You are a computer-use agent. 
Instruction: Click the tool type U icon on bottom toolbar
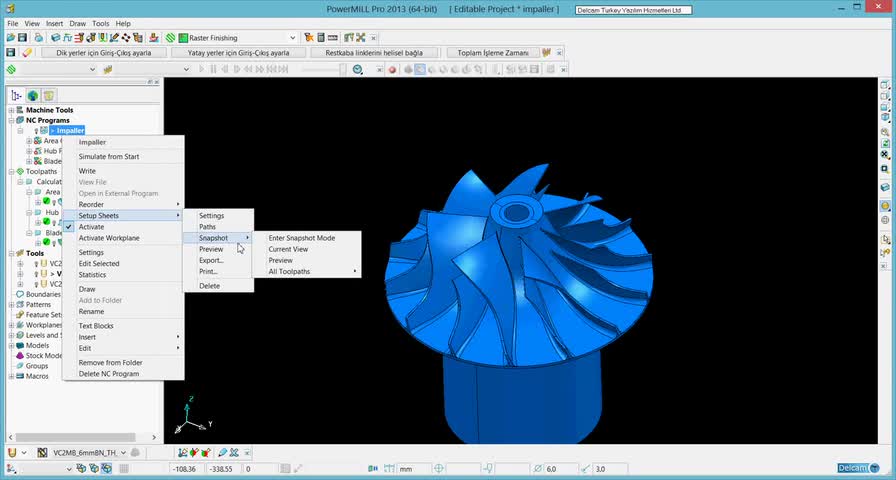click(x=12, y=453)
